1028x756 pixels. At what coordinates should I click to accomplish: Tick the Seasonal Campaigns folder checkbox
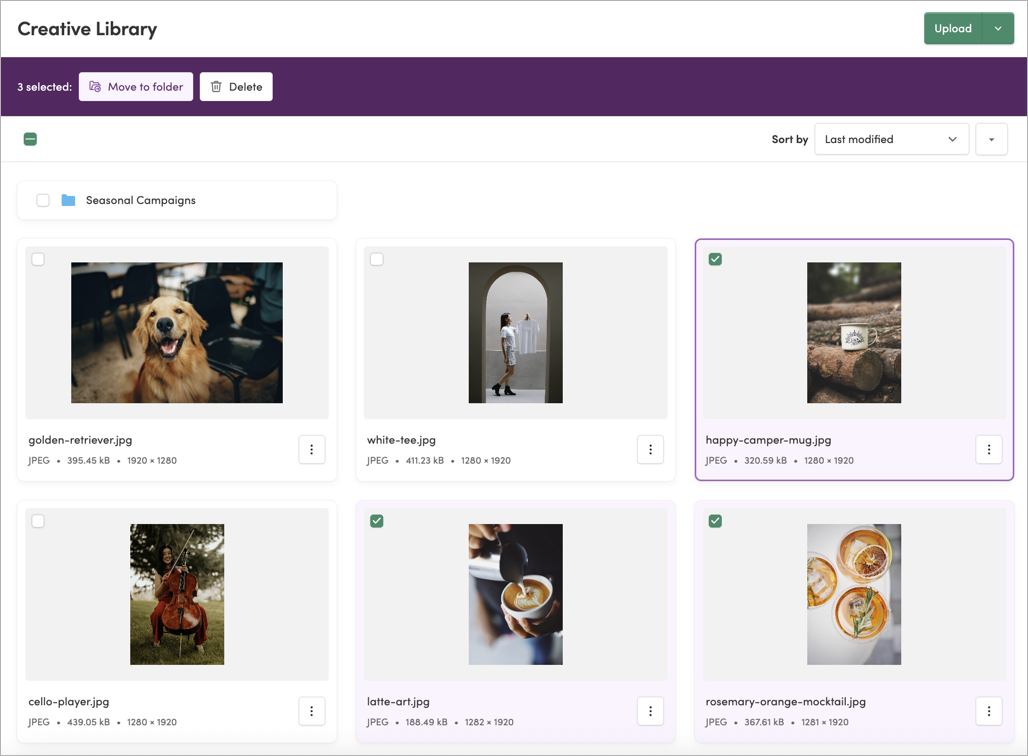(43, 200)
